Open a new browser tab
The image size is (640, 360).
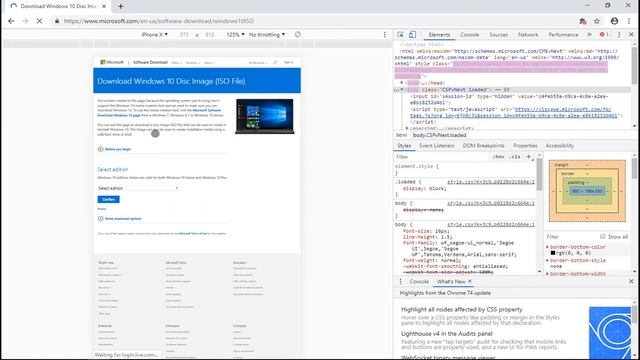(120, 6)
